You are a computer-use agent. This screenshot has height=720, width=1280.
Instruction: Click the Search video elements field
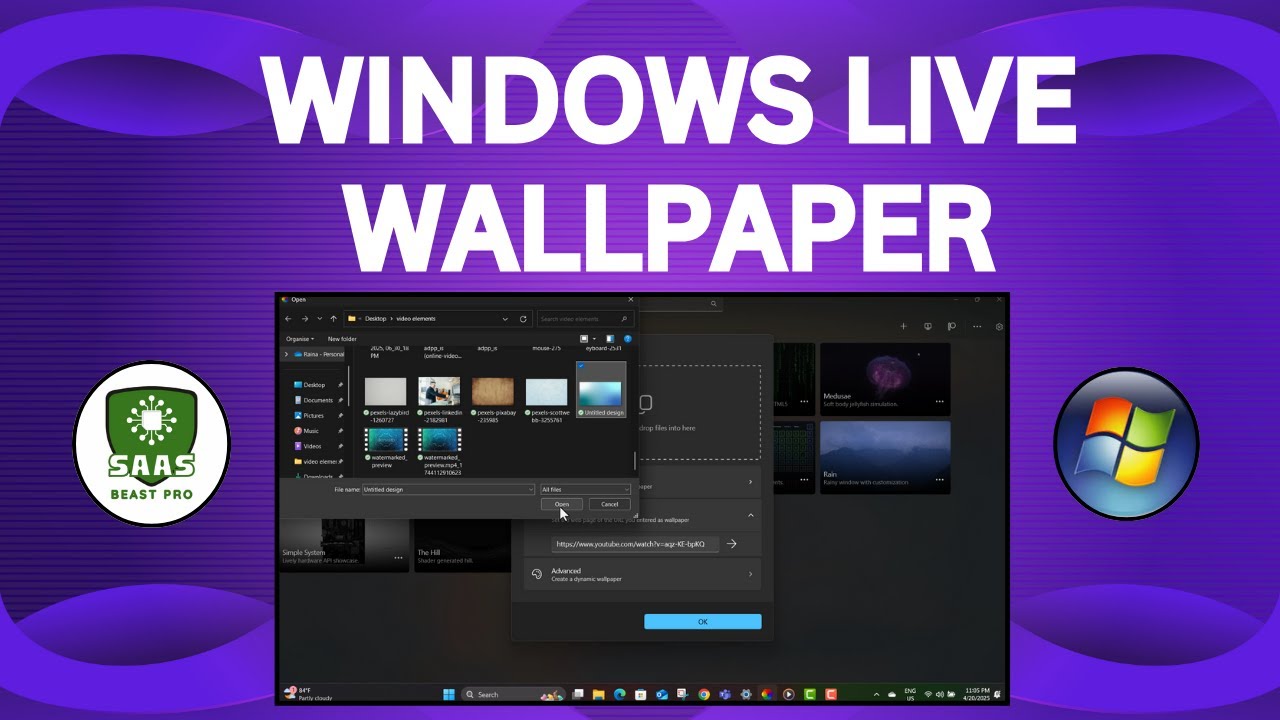pos(586,319)
